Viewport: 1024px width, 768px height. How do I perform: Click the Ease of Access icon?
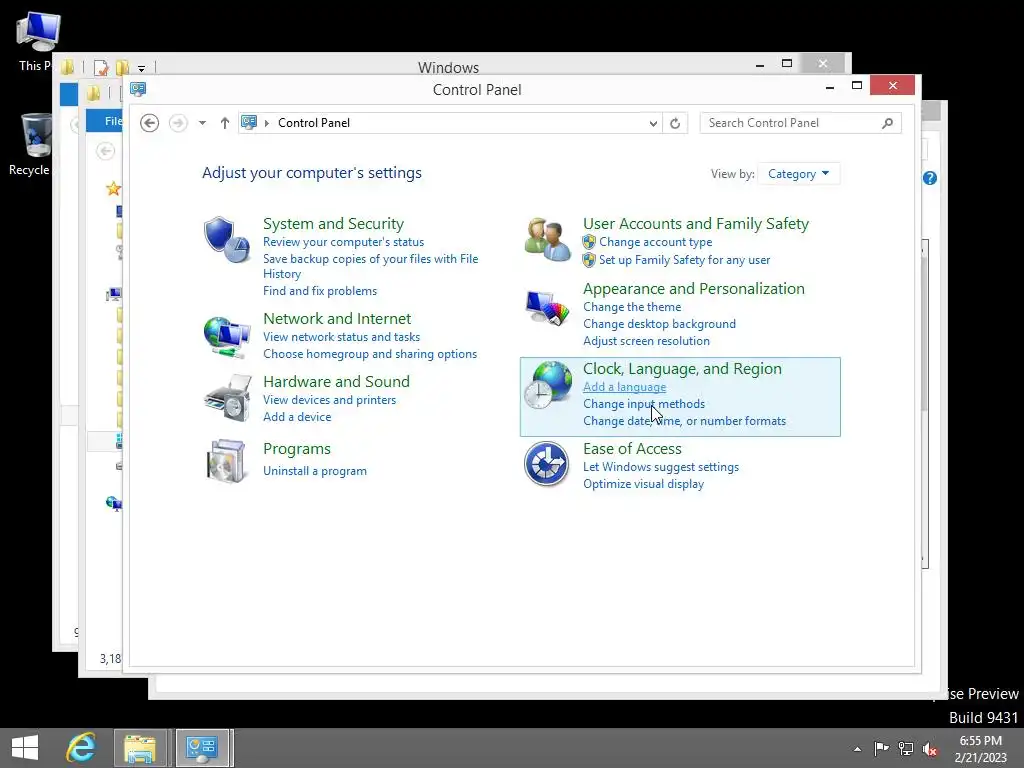point(547,464)
